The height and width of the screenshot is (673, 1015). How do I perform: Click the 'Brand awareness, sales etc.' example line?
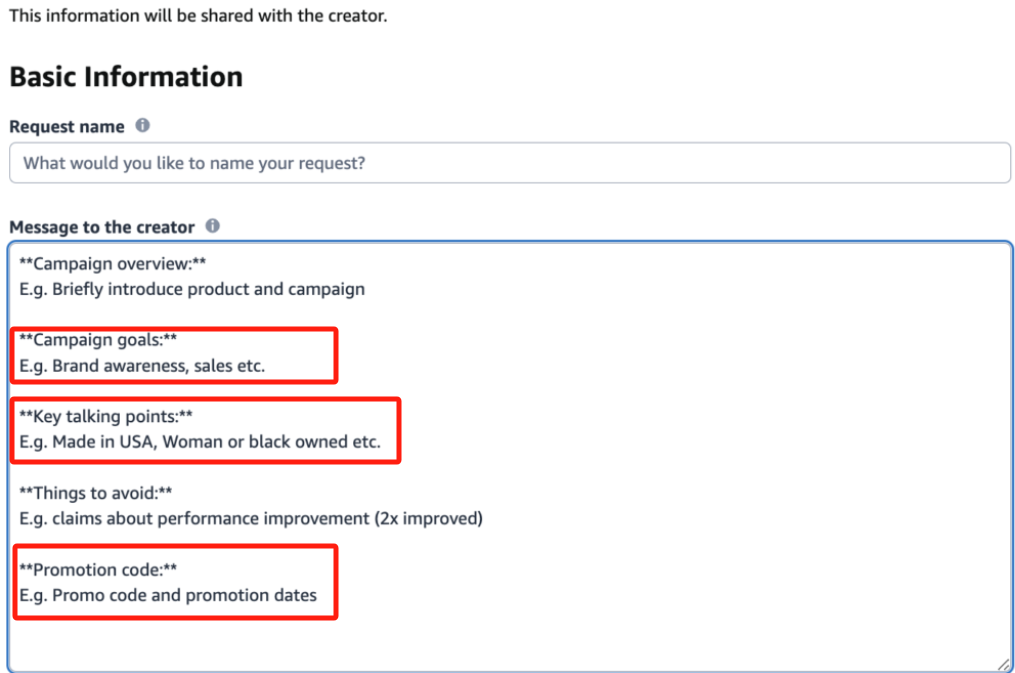(159, 366)
